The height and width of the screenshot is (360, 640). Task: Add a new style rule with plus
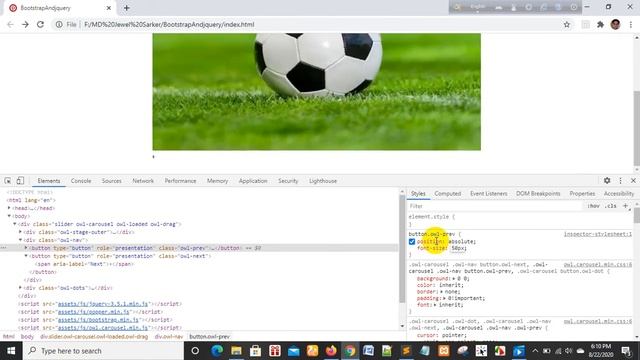pyautogui.click(x=625, y=206)
